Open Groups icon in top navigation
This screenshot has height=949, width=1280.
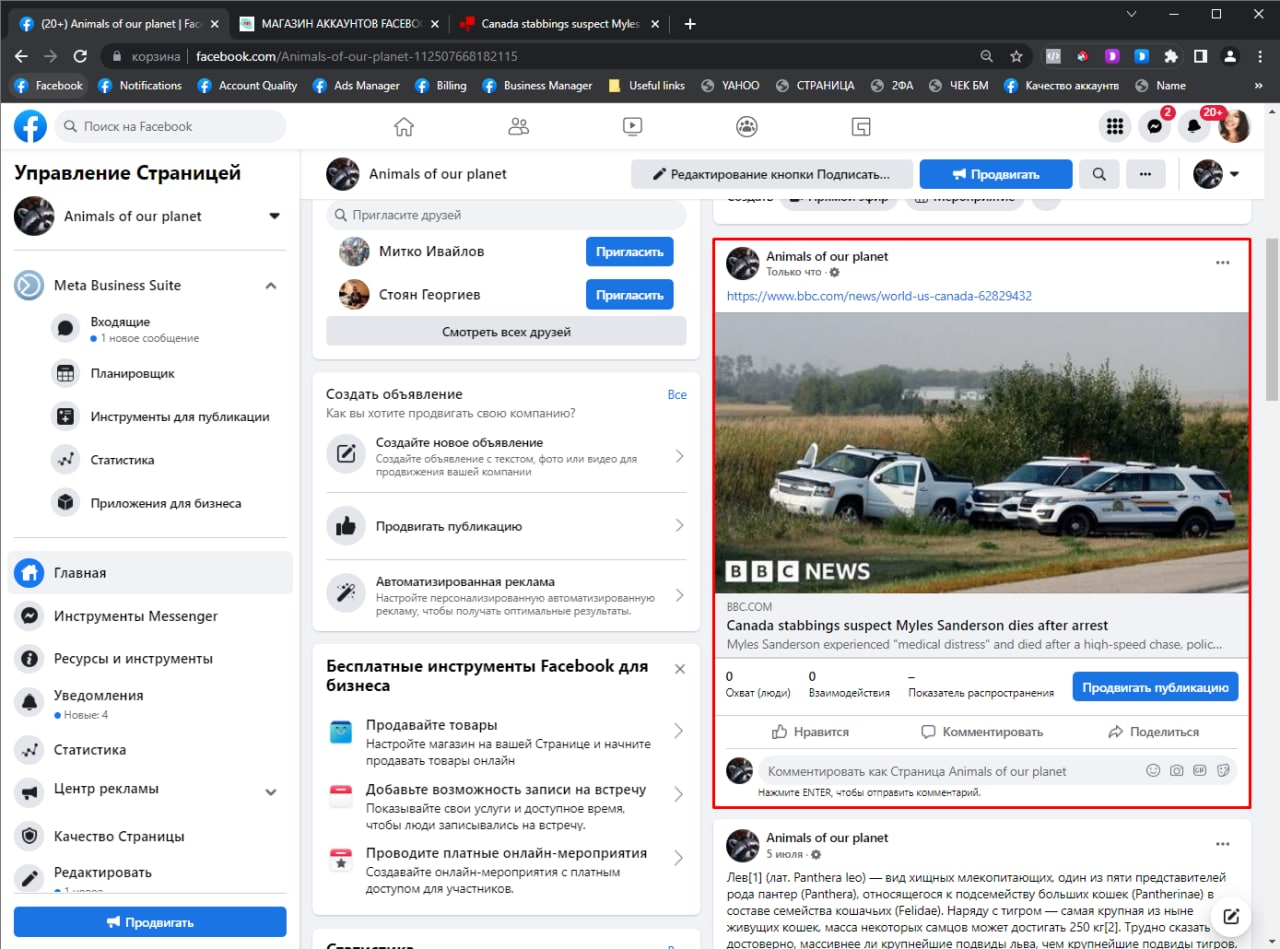pyautogui.click(x=746, y=126)
